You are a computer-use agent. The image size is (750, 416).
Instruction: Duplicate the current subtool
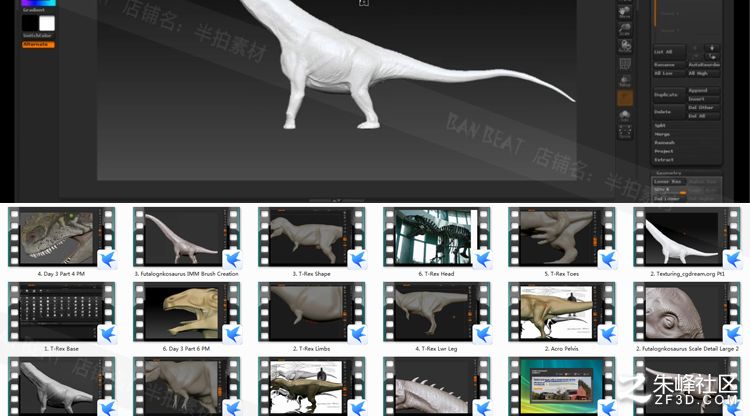point(670,95)
